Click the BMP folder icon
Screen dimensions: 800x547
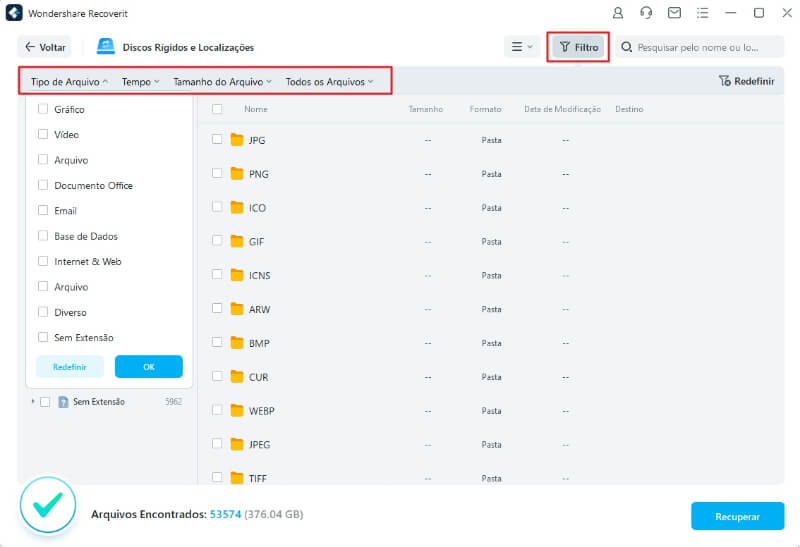tap(237, 343)
